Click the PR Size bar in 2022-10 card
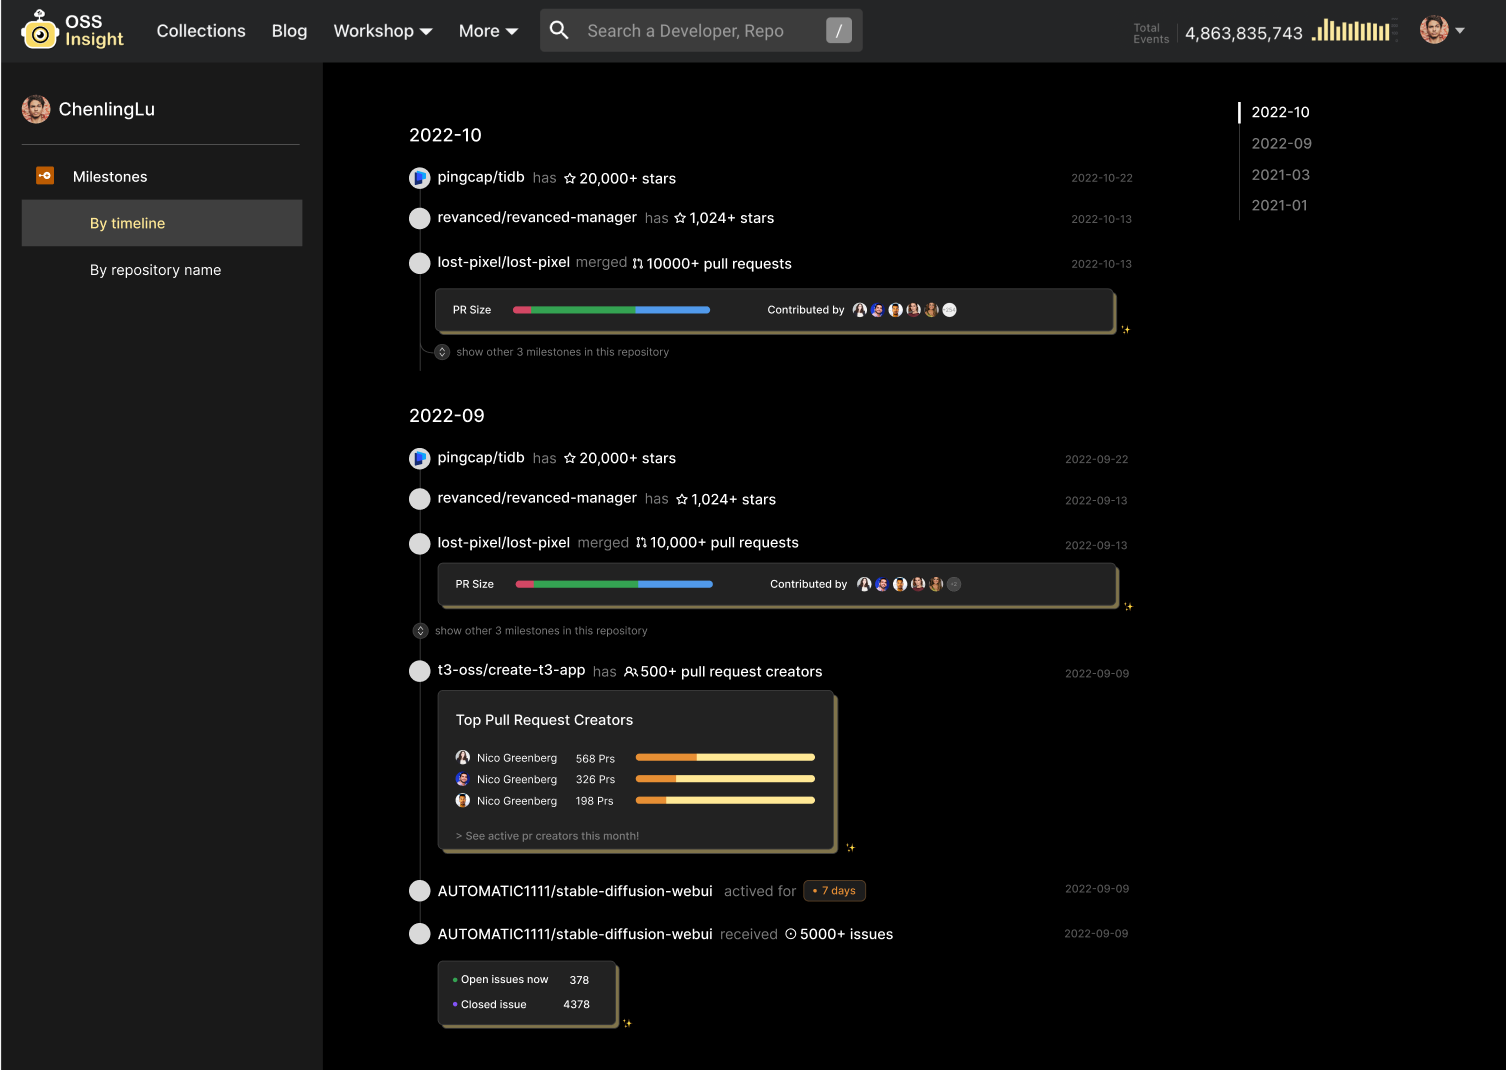This screenshot has width=1506, height=1070. pyautogui.click(x=611, y=310)
